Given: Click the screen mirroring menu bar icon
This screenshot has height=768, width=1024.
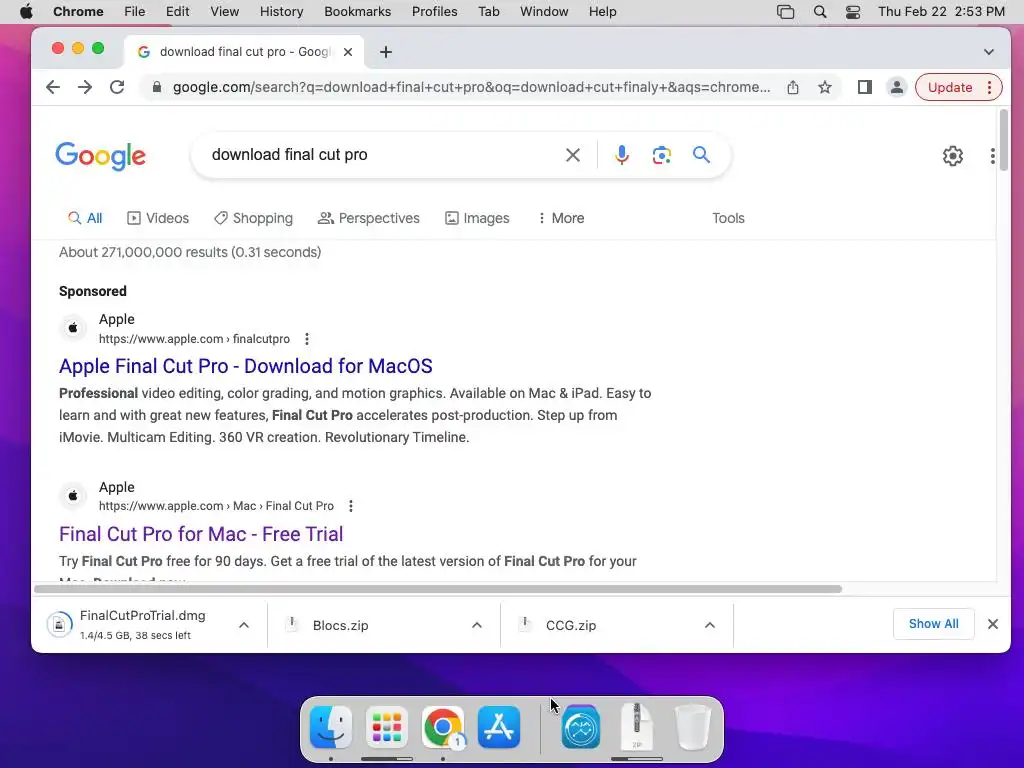Looking at the screenshot, I should tap(786, 12).
